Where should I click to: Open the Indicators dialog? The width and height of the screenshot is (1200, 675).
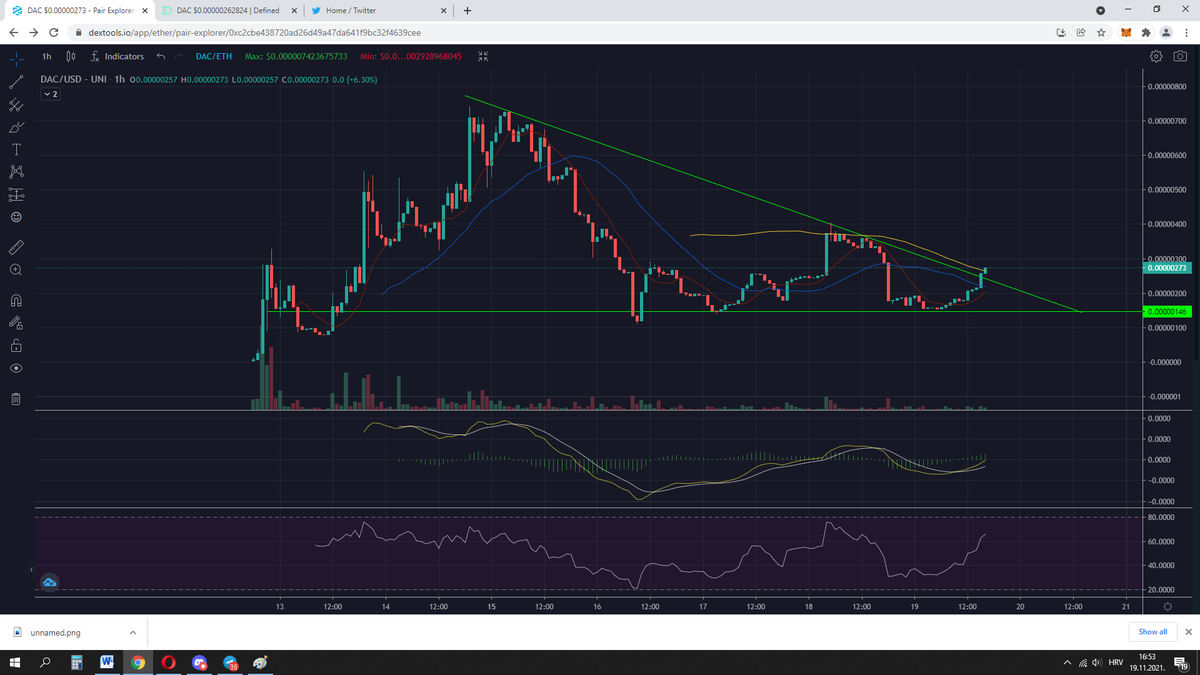[x=117, y=56]
